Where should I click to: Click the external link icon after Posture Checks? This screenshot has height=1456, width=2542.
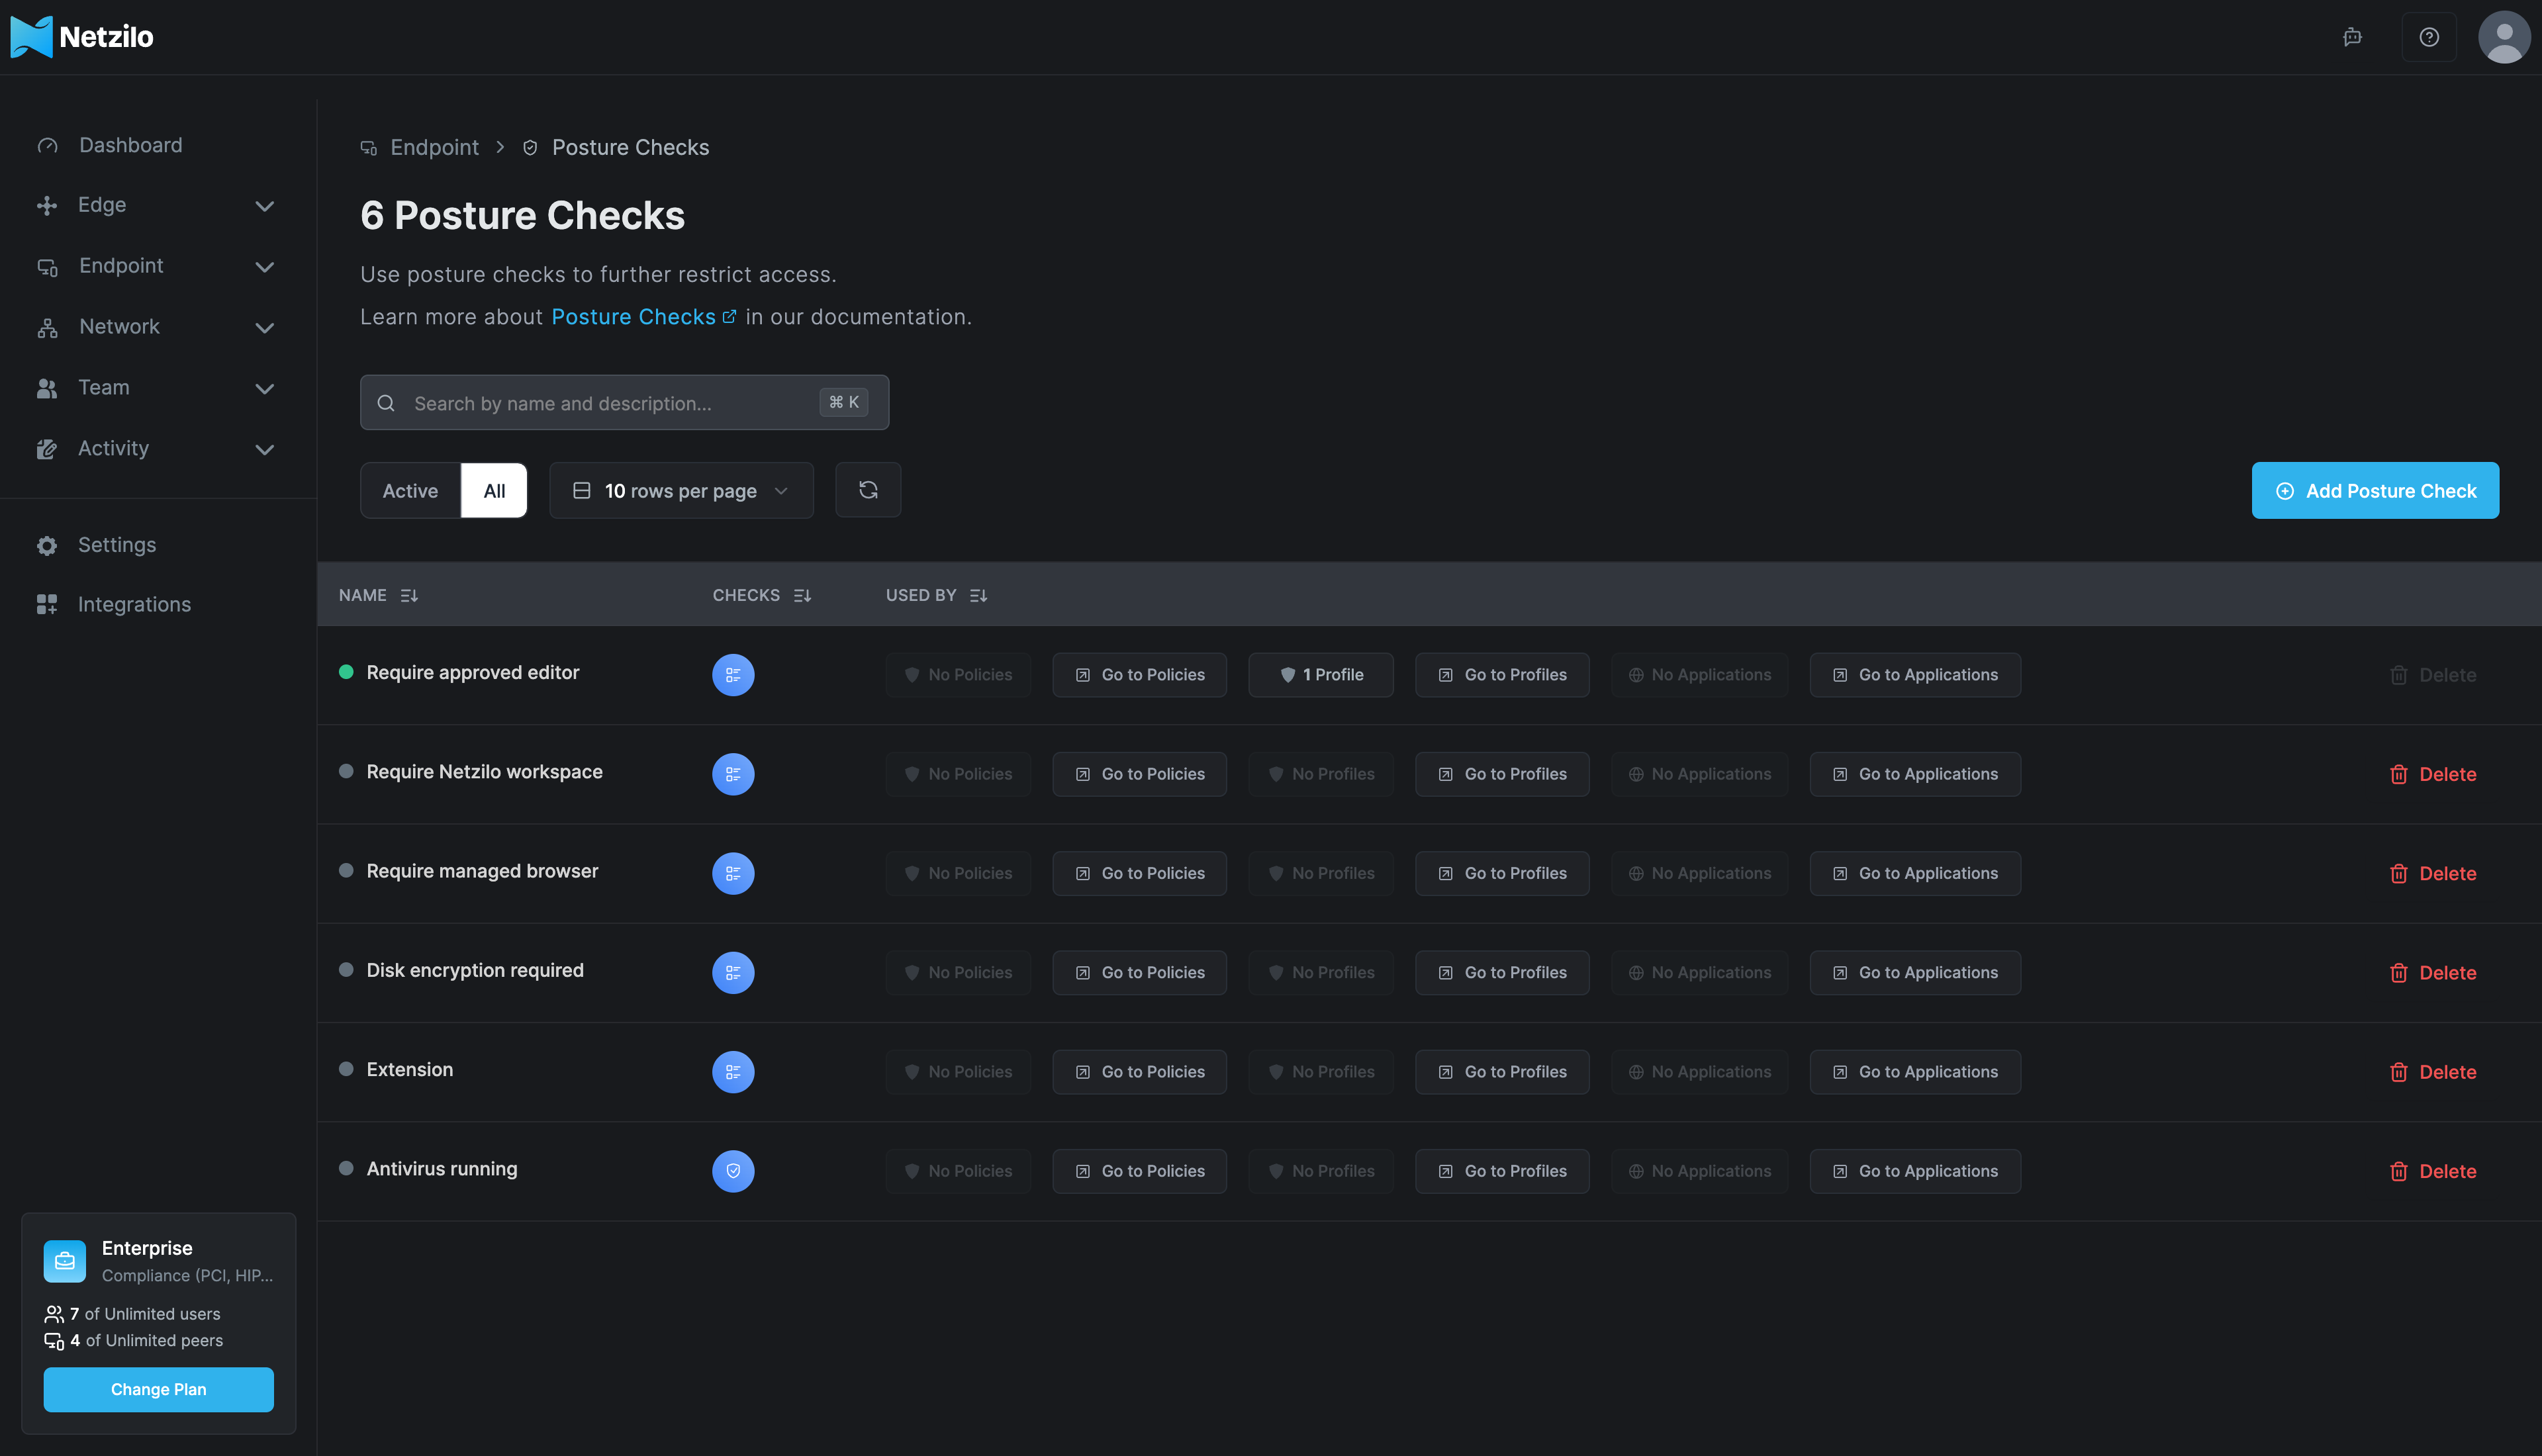pyautogui.click(x=729, y=317)
